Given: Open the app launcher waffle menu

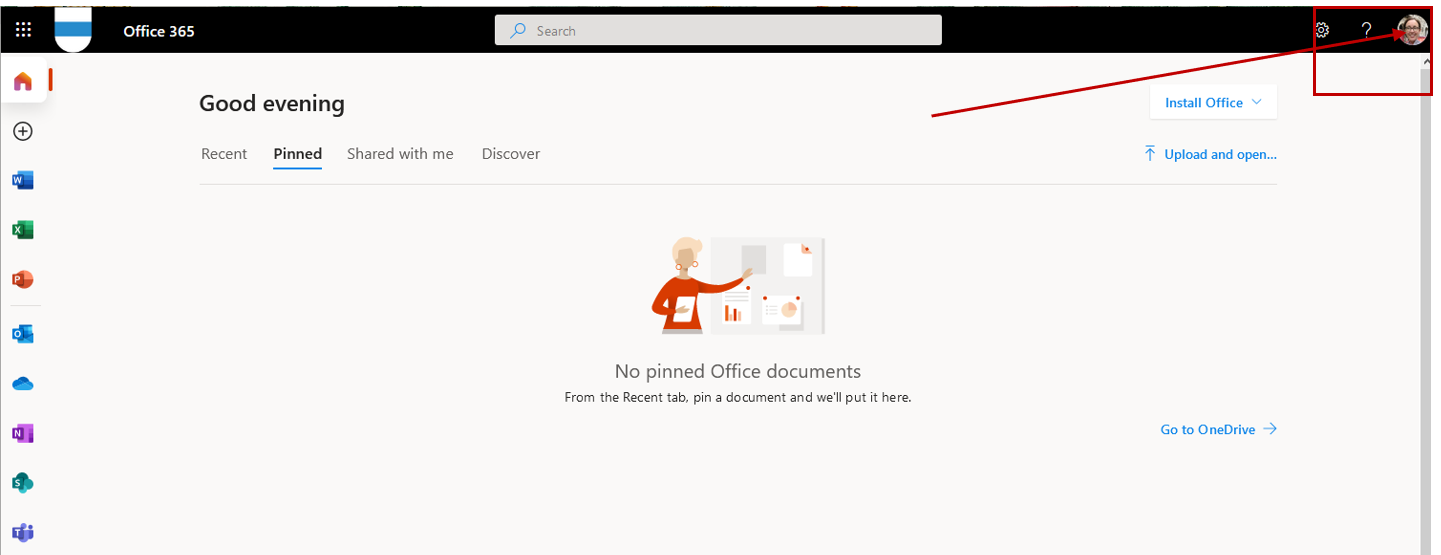Looking at the screenshot, I should click(23, 30).
